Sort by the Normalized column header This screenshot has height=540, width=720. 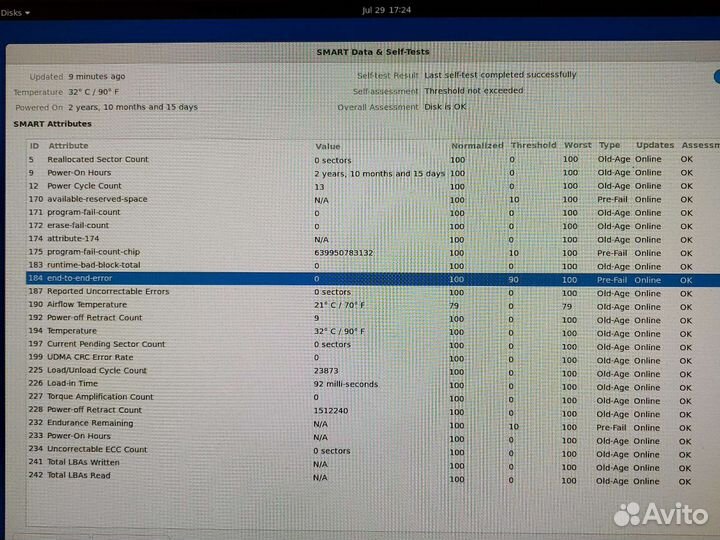(x=477, y=146)
